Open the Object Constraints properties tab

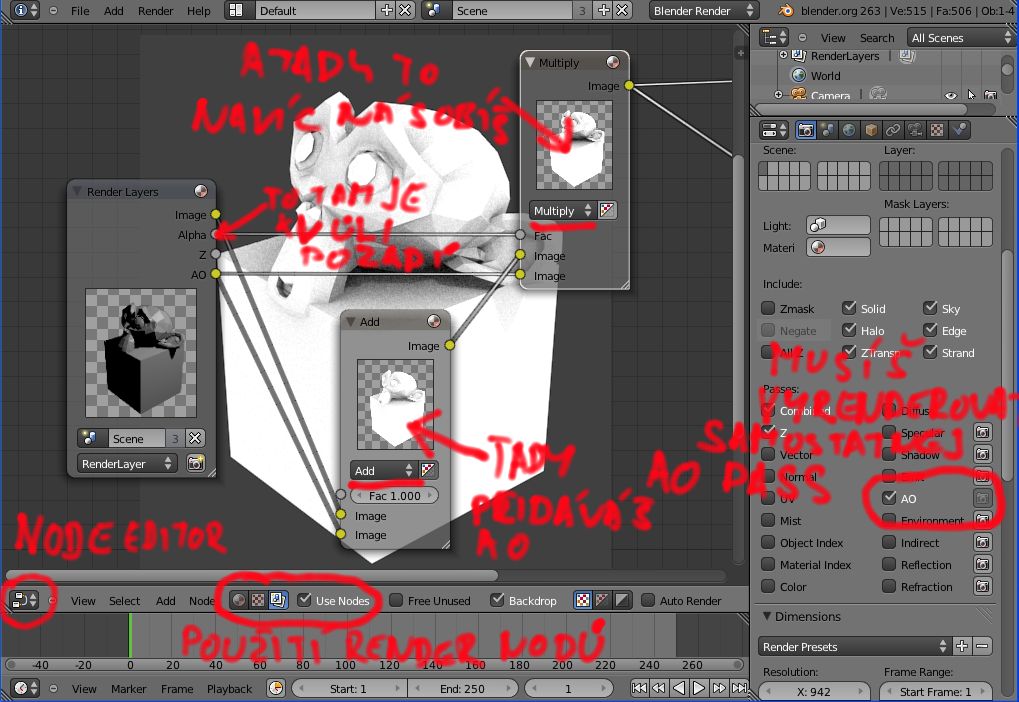[893, 130]
